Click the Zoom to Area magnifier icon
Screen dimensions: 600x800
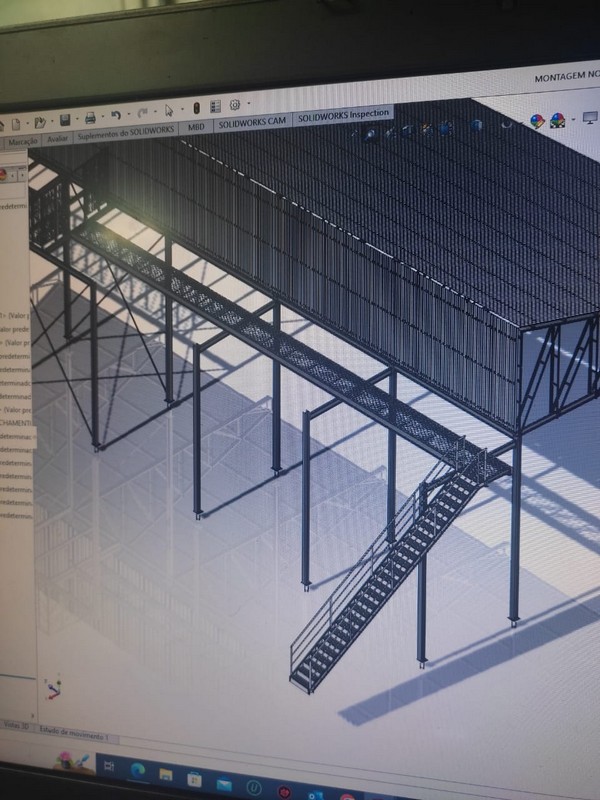pos(371,134)
